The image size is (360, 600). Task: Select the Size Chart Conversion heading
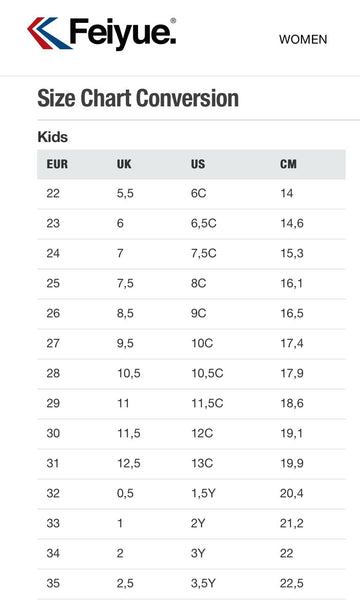pyautogui.click(x=138, y=98)
